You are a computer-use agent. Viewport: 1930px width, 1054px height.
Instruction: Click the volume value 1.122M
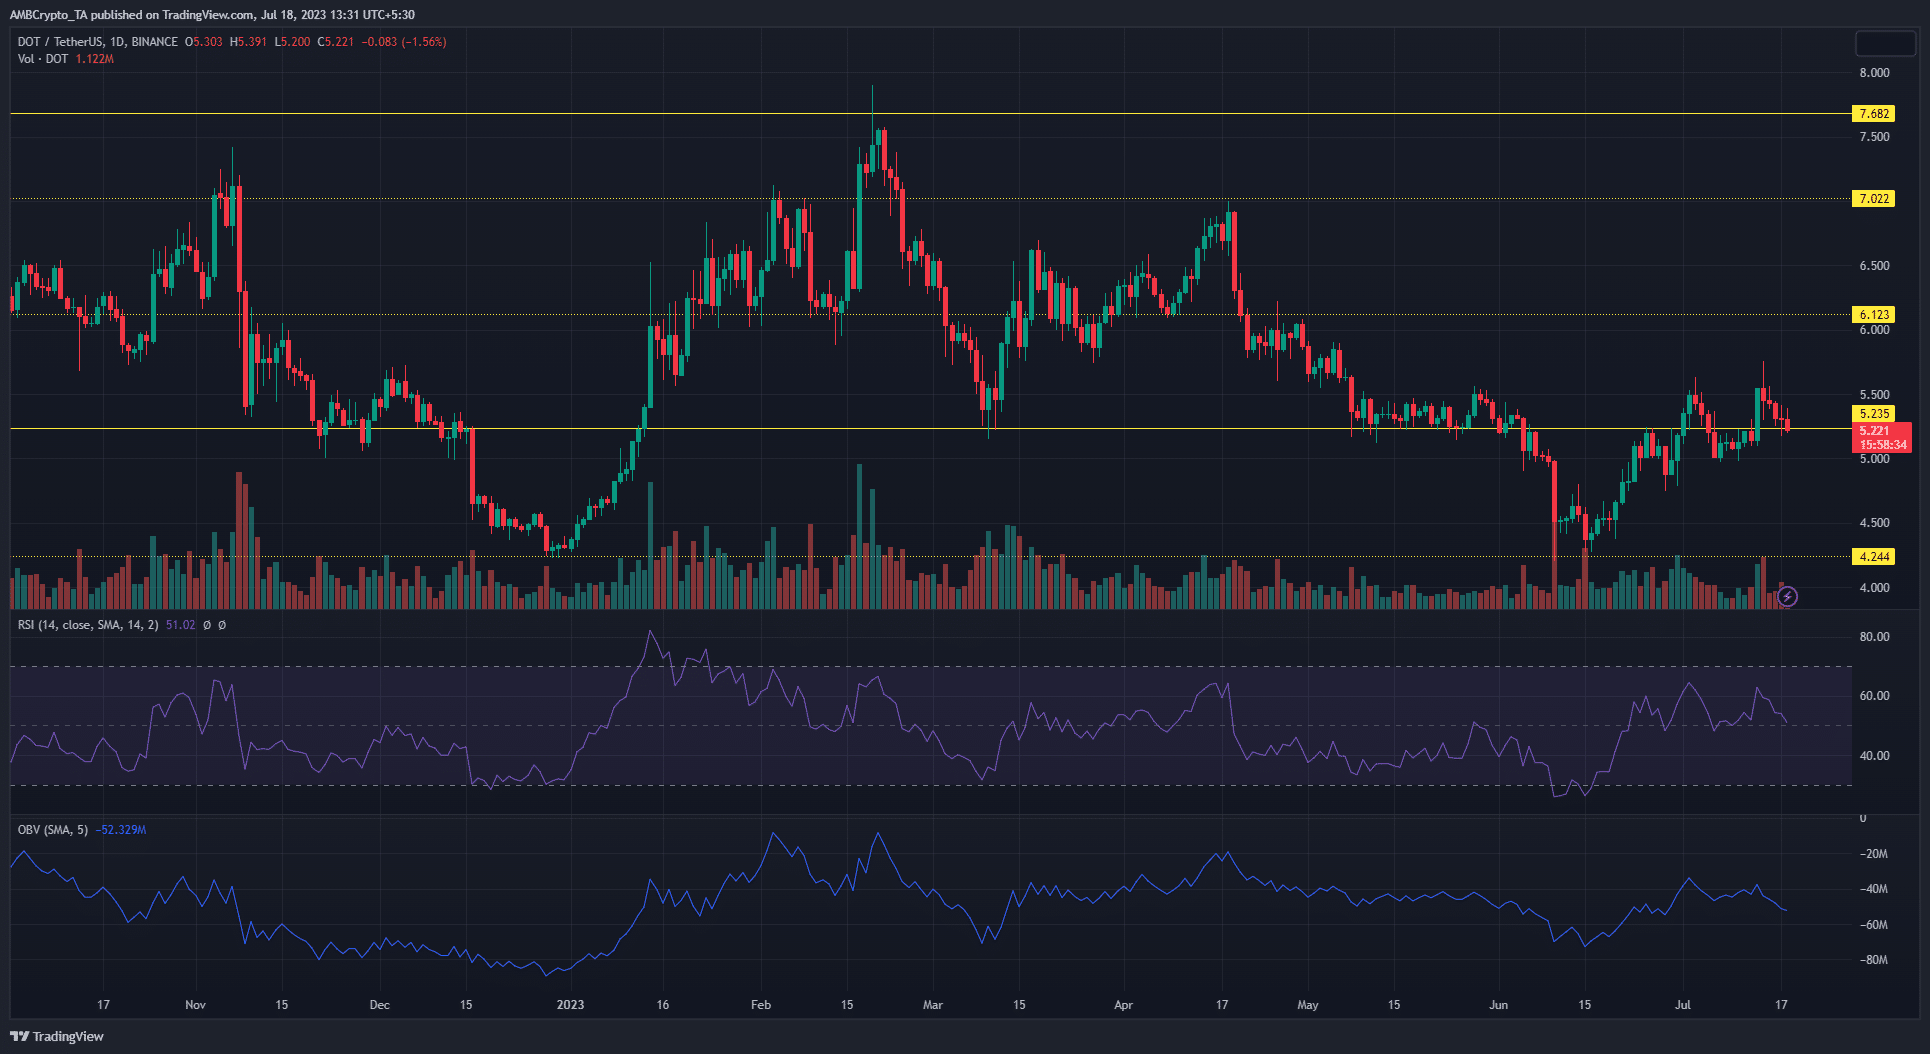click(x=95, y=59)
